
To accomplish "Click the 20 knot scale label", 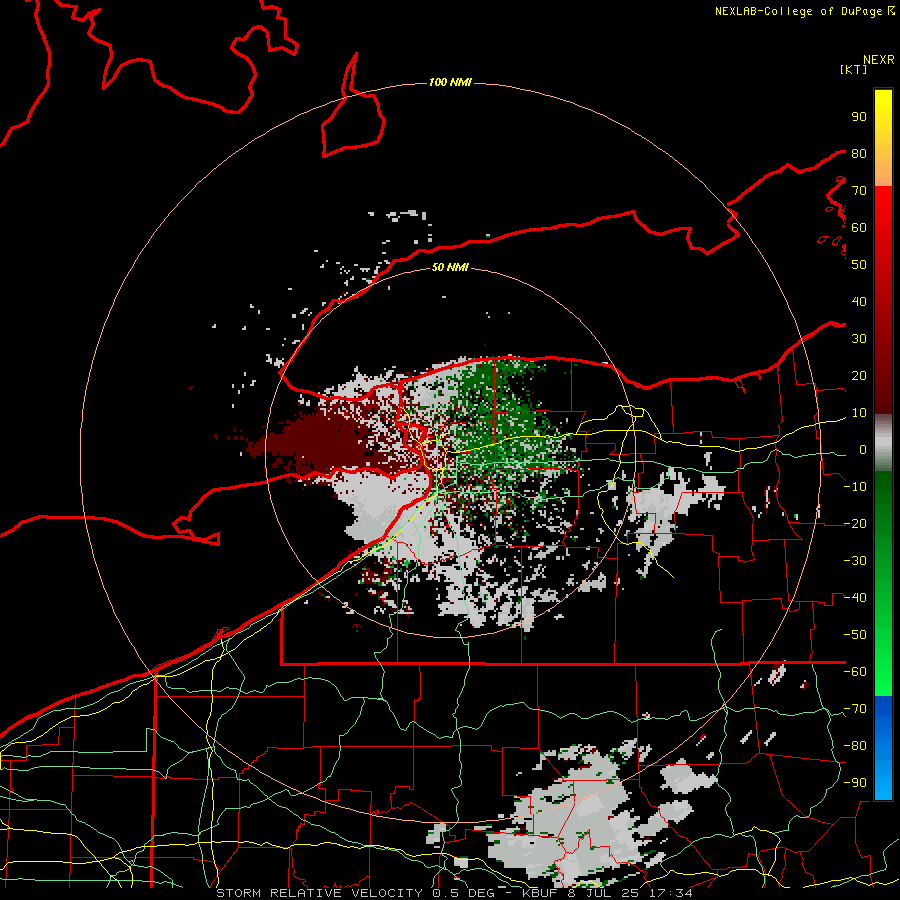I will 859,376.
